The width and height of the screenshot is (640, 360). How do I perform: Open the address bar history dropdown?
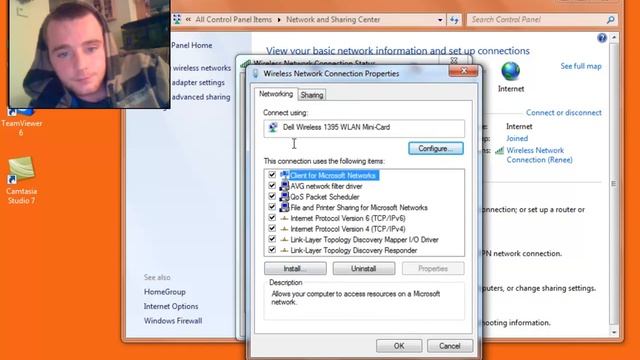click(440, 20)
